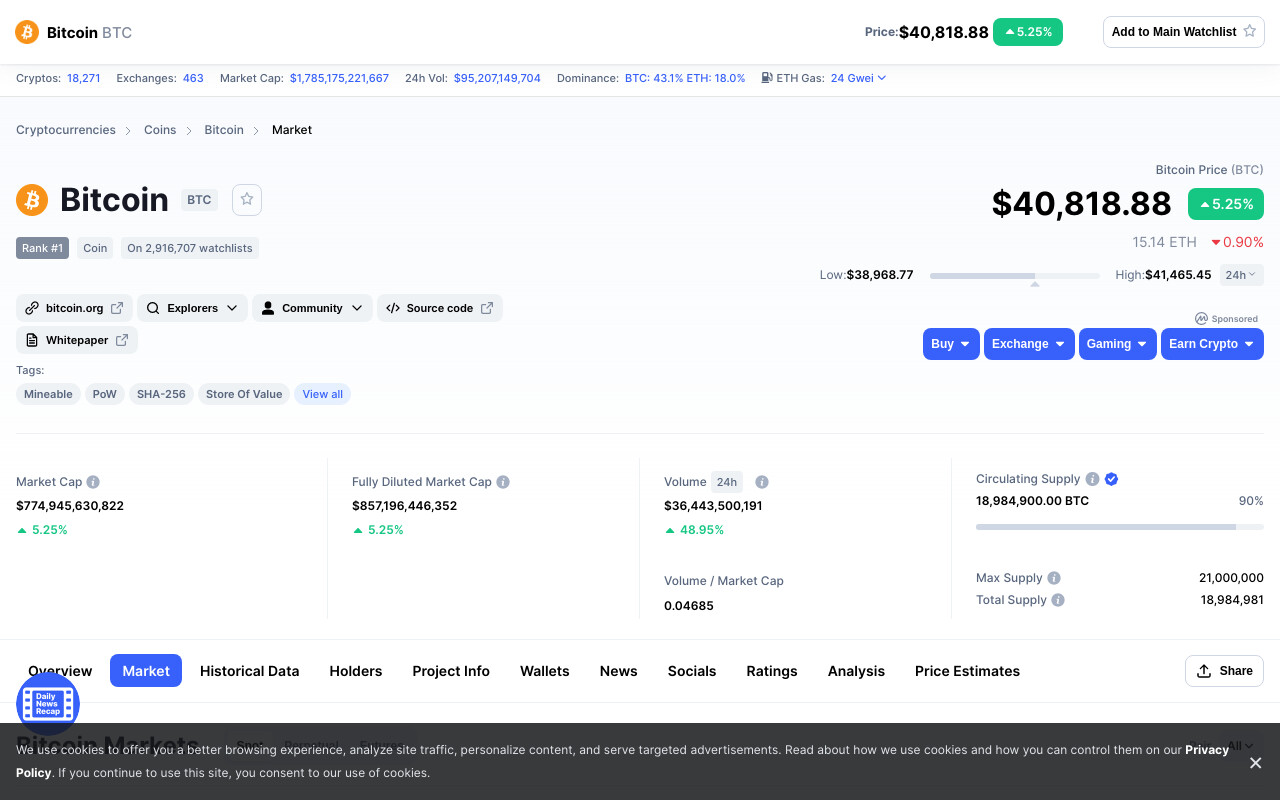Open the News tab
The width and height of the screenshot is (1280, 800).
pyautogui.click(x=618, y=671)
